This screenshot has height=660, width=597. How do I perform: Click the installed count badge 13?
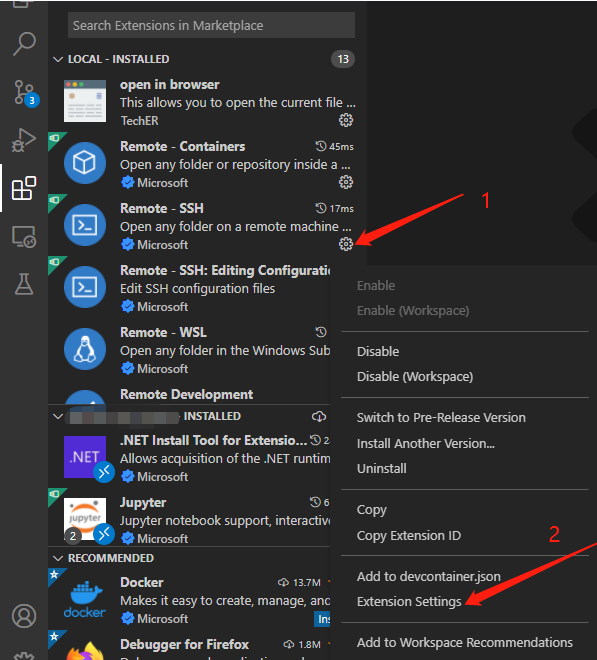click(343, 59)
